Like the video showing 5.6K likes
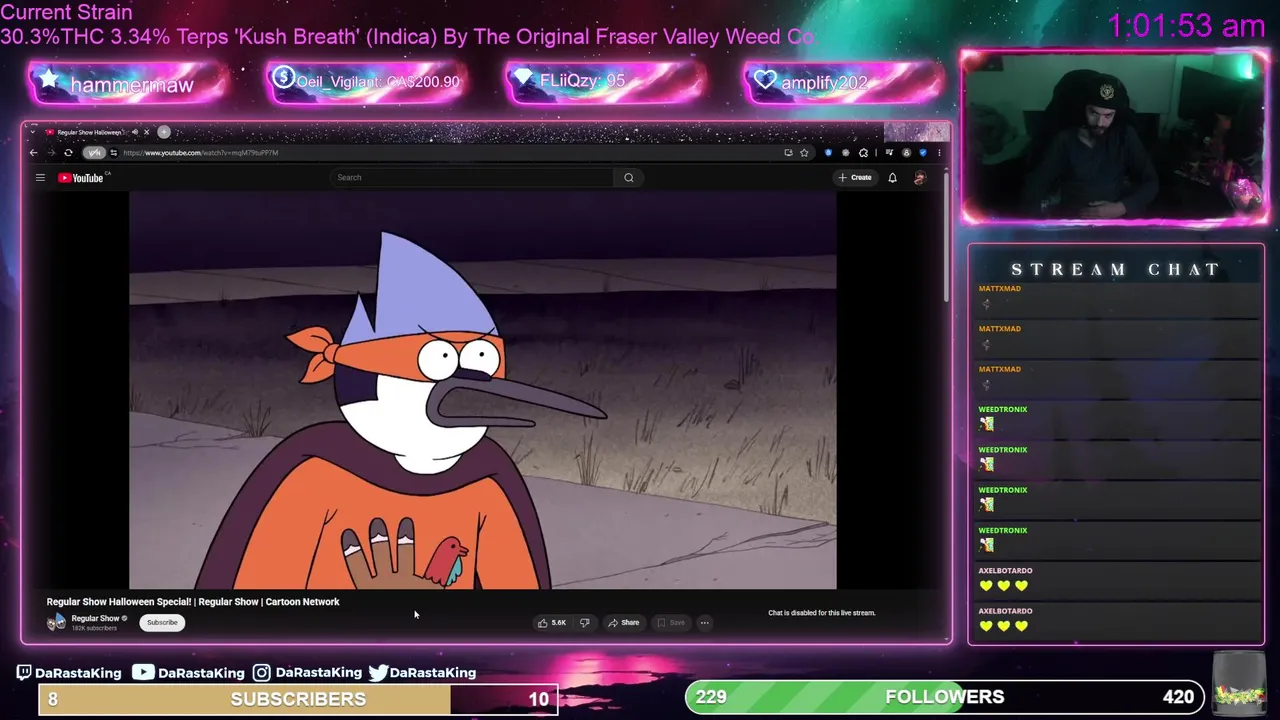 click(552, 622)
